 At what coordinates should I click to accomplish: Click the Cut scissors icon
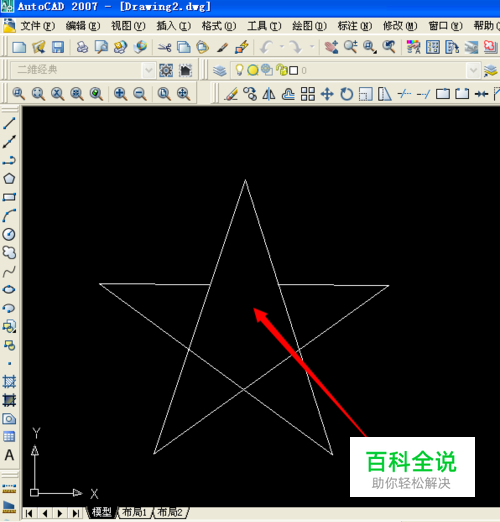click(164, 47)
